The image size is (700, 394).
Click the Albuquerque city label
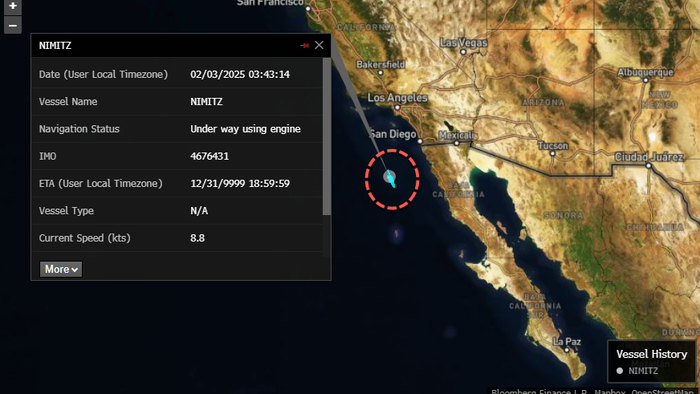(x=645, y=72)
